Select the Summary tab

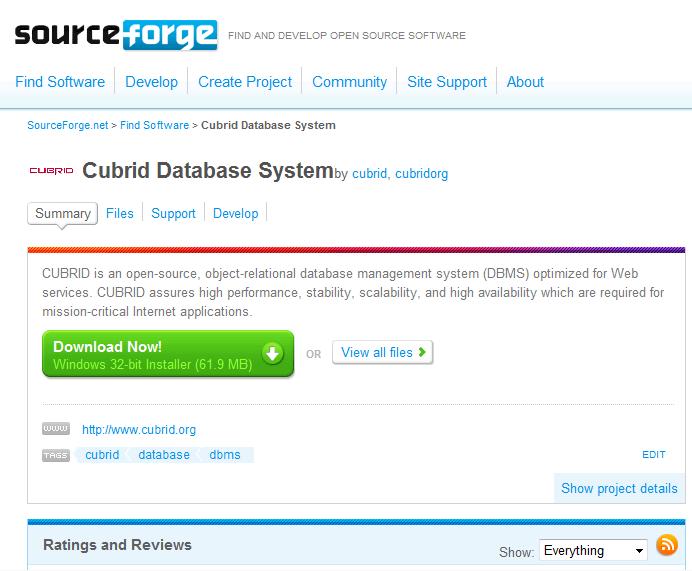pyautogui.click(x=63, y=214)
